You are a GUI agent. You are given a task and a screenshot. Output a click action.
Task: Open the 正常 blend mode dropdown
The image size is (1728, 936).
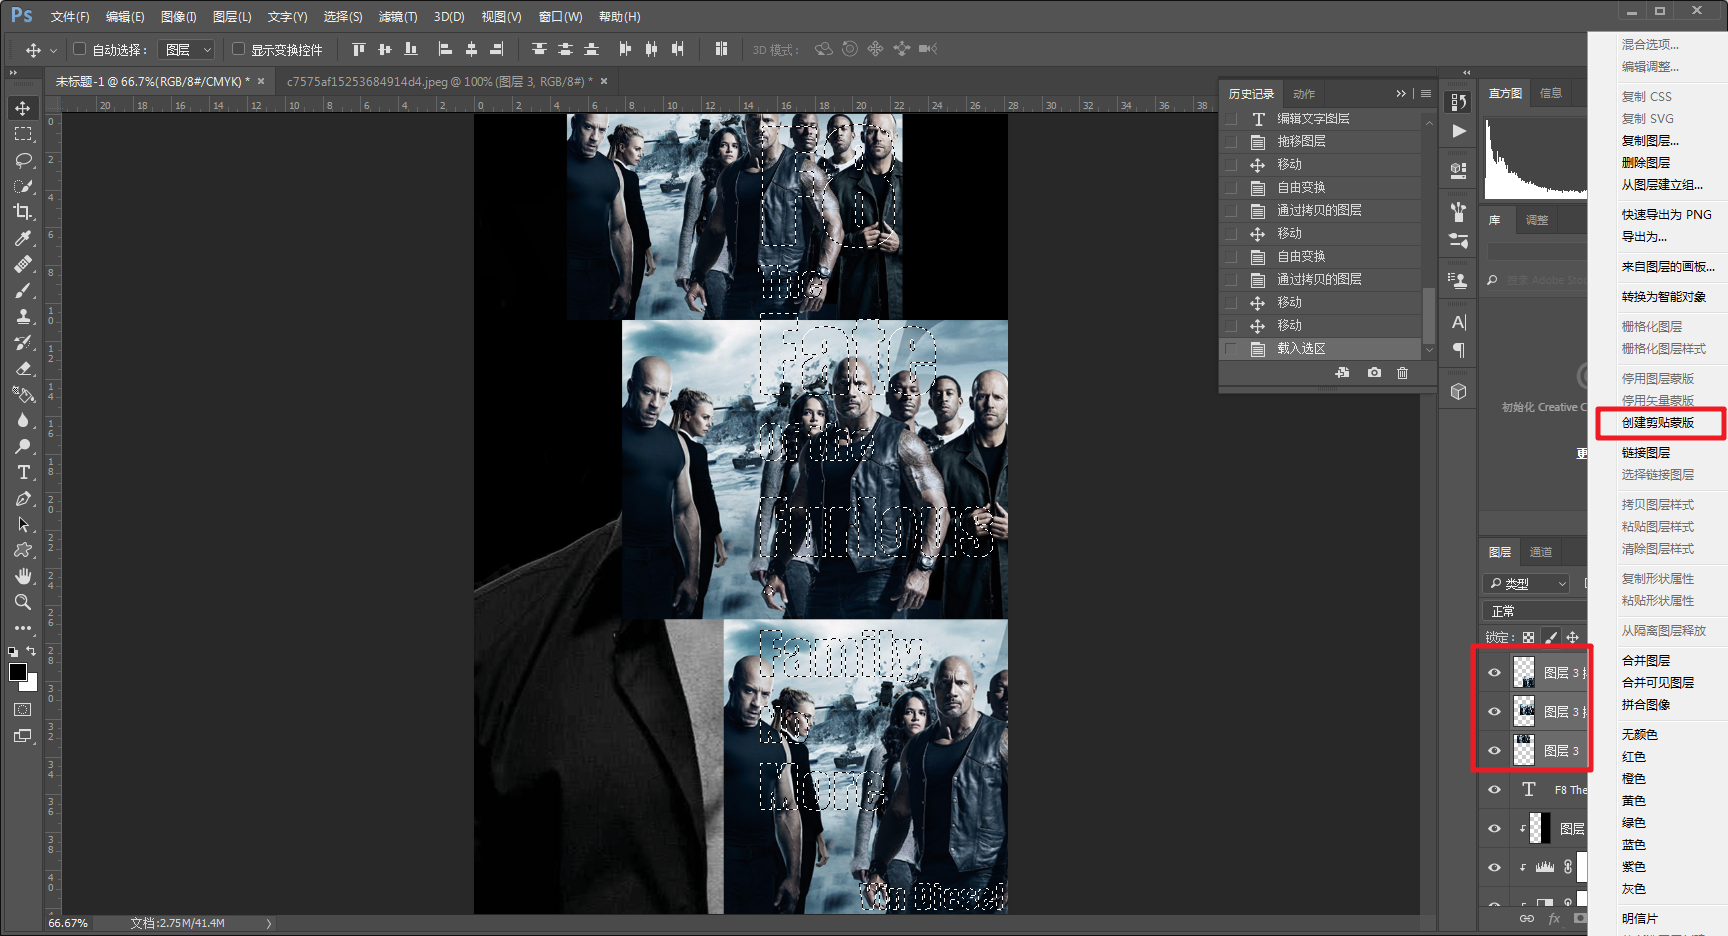(1534, 611)
